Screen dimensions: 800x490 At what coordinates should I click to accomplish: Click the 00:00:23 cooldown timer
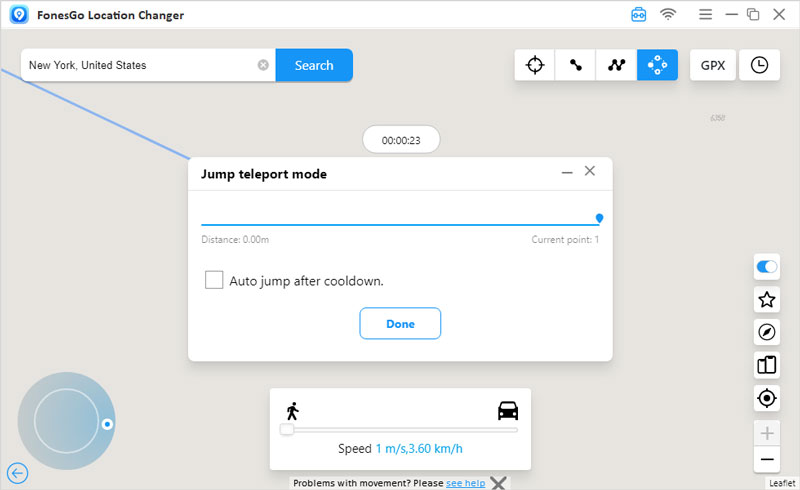(x=401, y=140)
